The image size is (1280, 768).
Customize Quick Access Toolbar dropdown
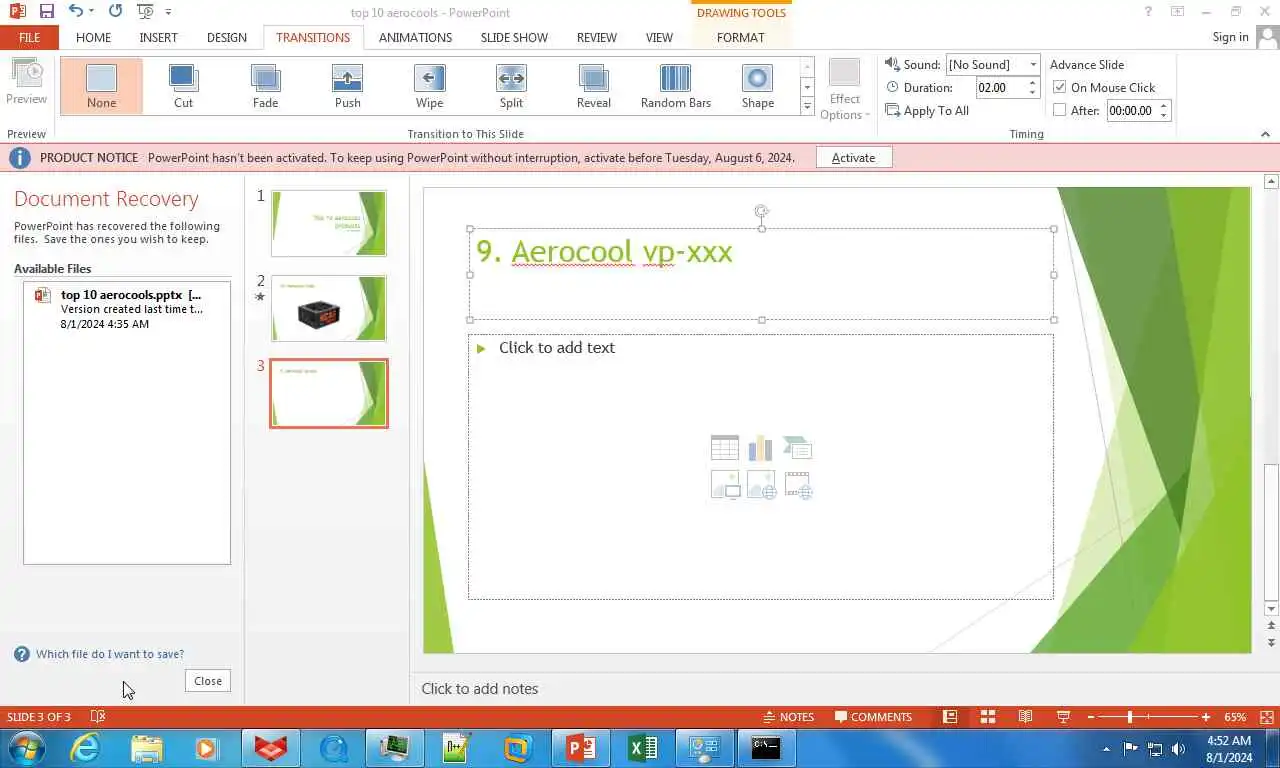168,12
